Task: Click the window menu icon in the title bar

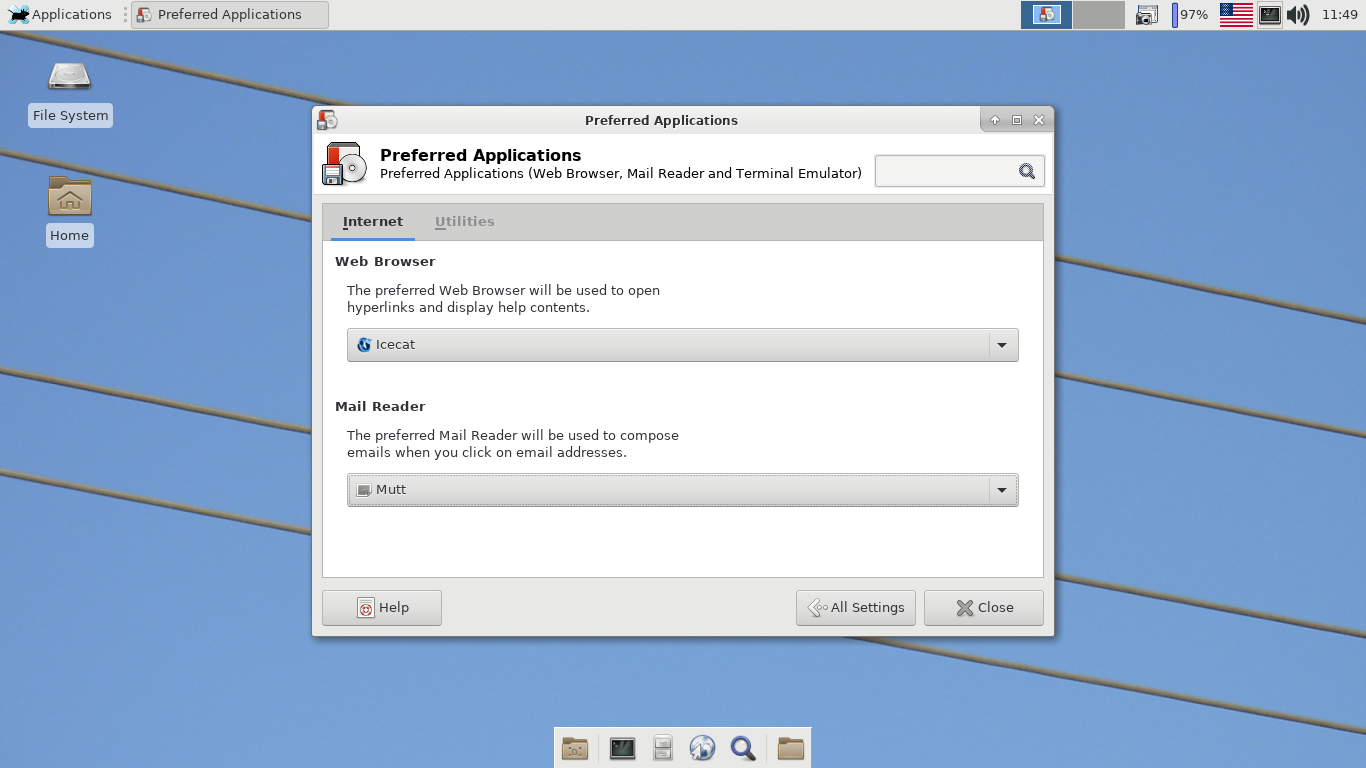Action: click(327, 120)
